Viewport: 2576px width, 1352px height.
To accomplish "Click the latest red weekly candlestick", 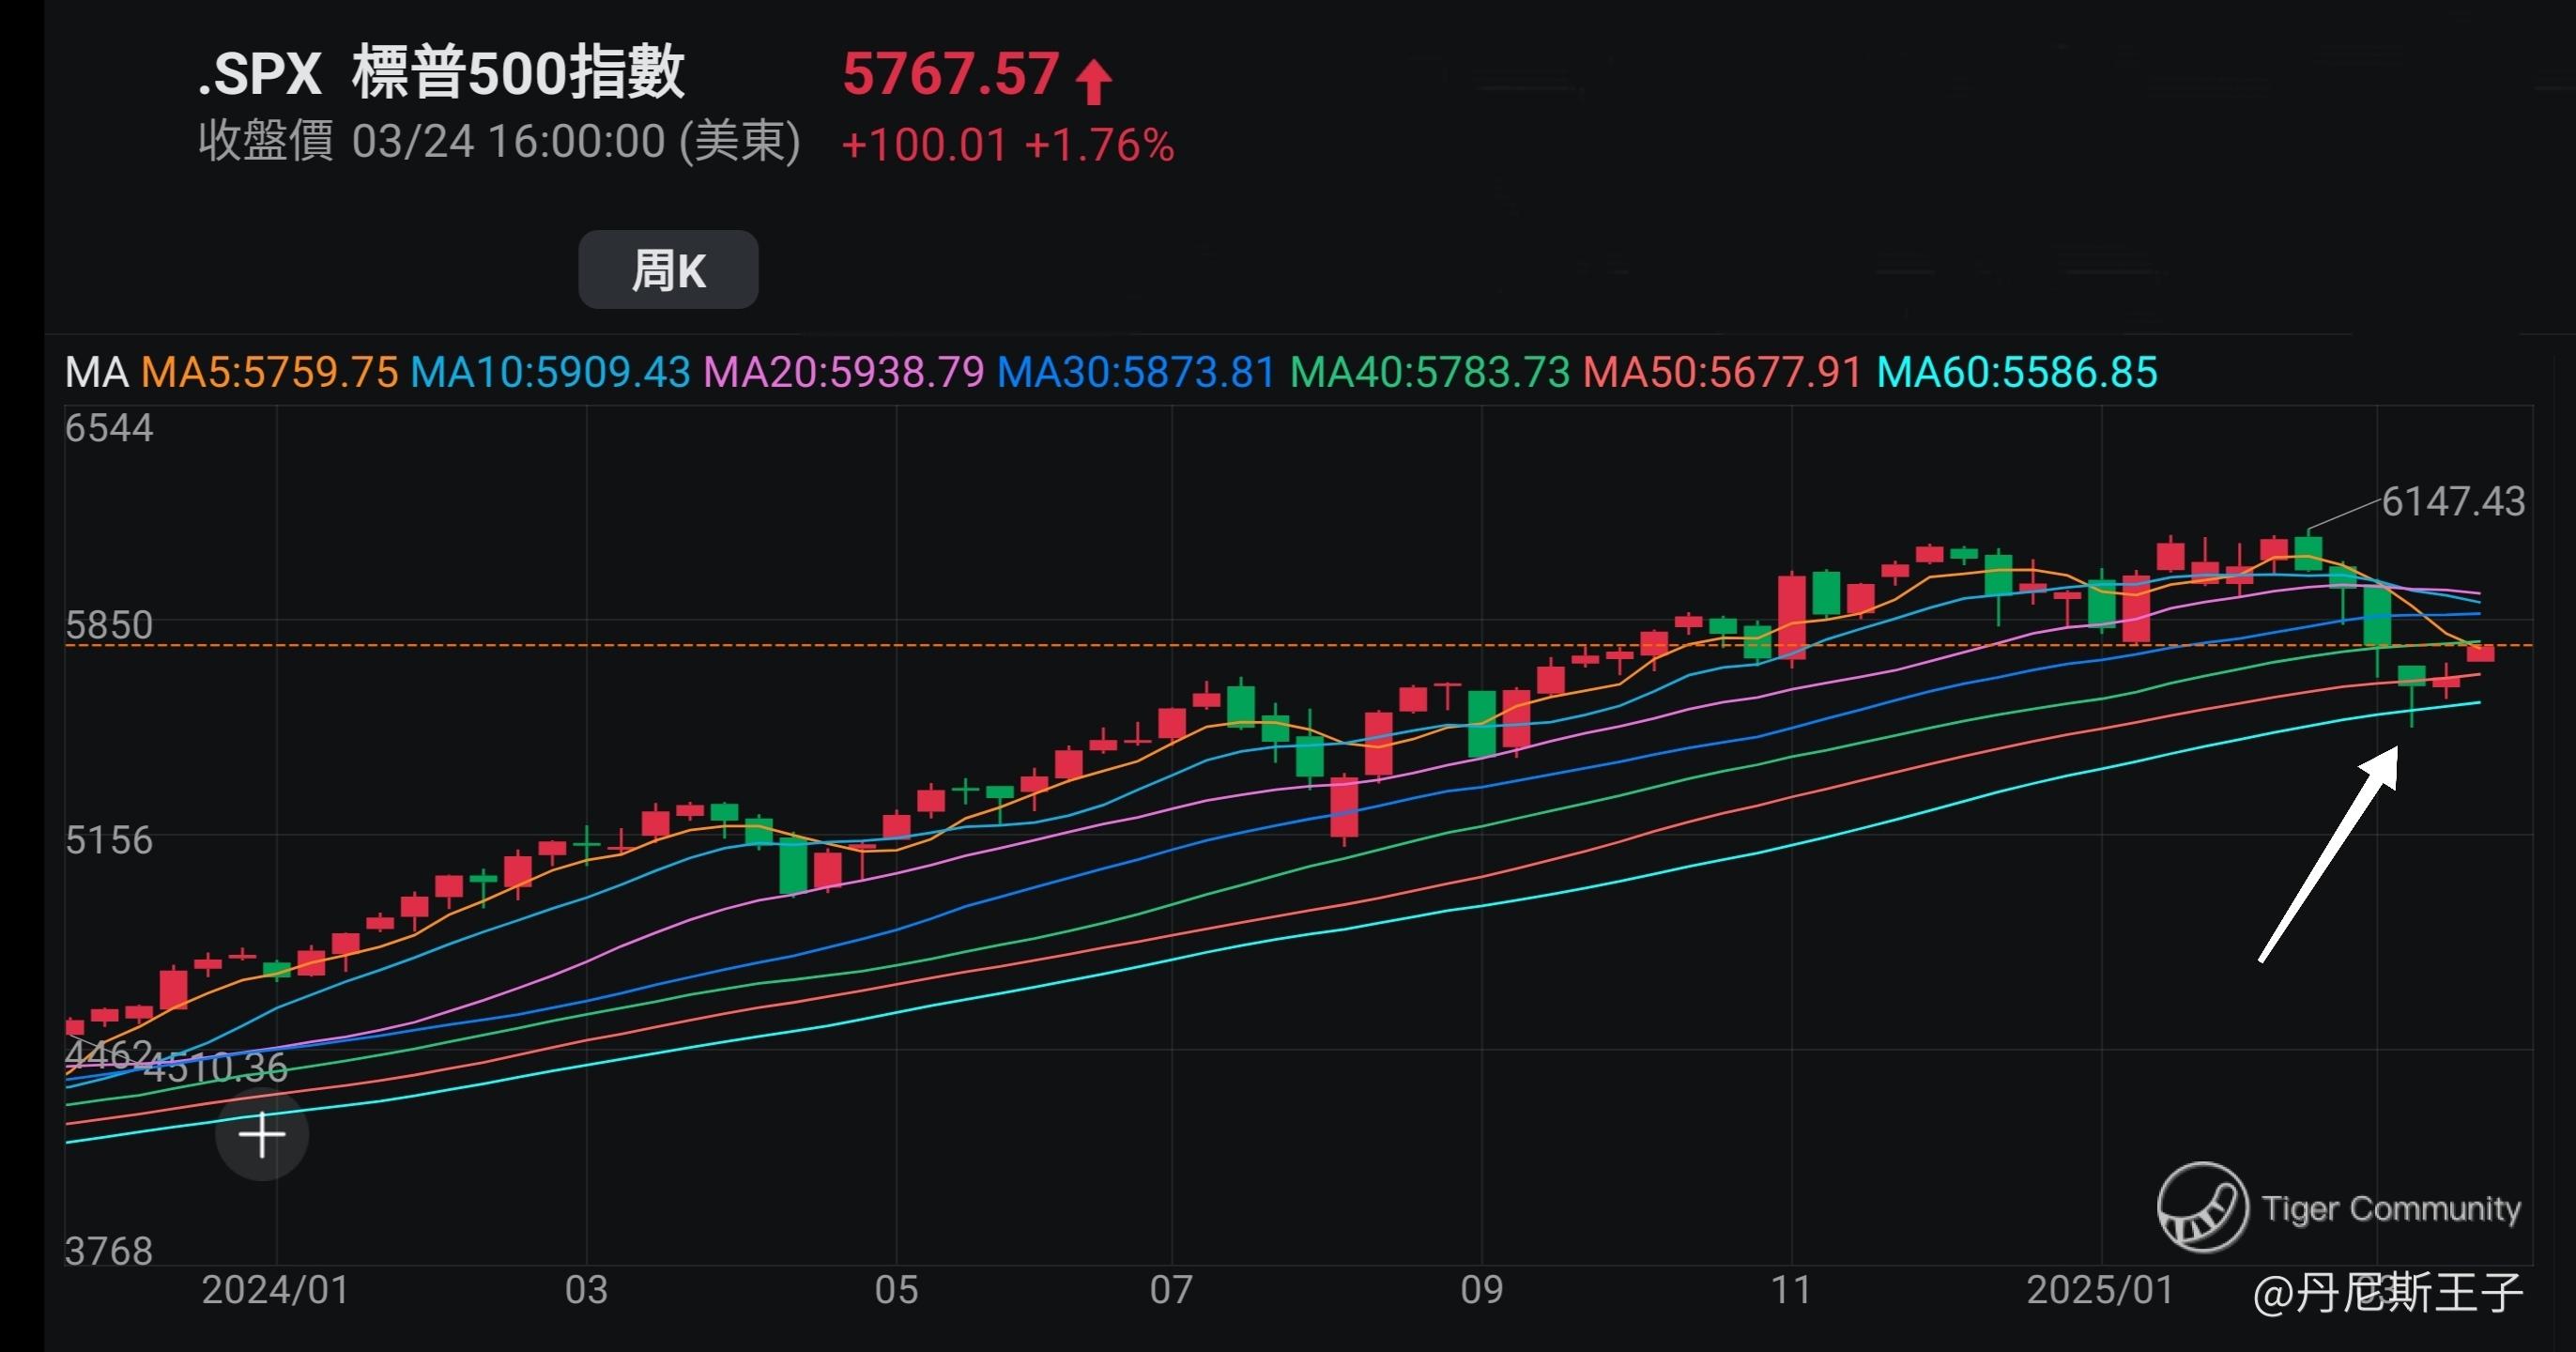I will pyautogui.click(x=2480, y=653).
